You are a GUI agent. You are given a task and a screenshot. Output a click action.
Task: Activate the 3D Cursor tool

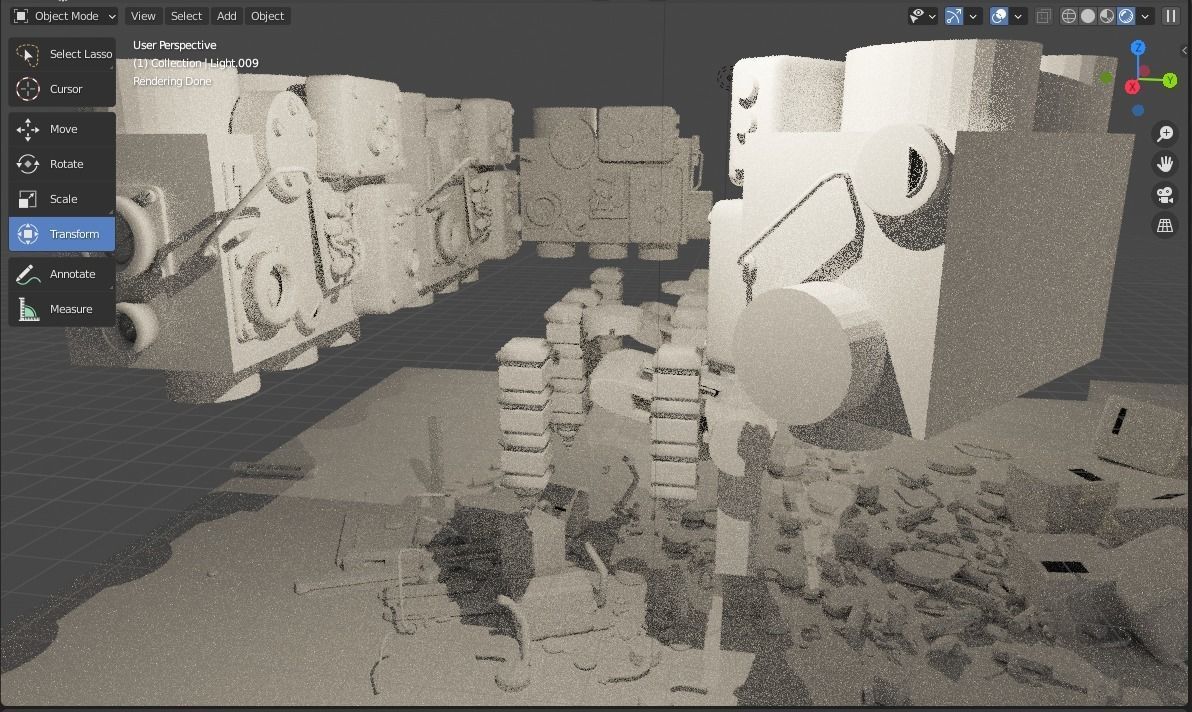click(x=62, y=89)
